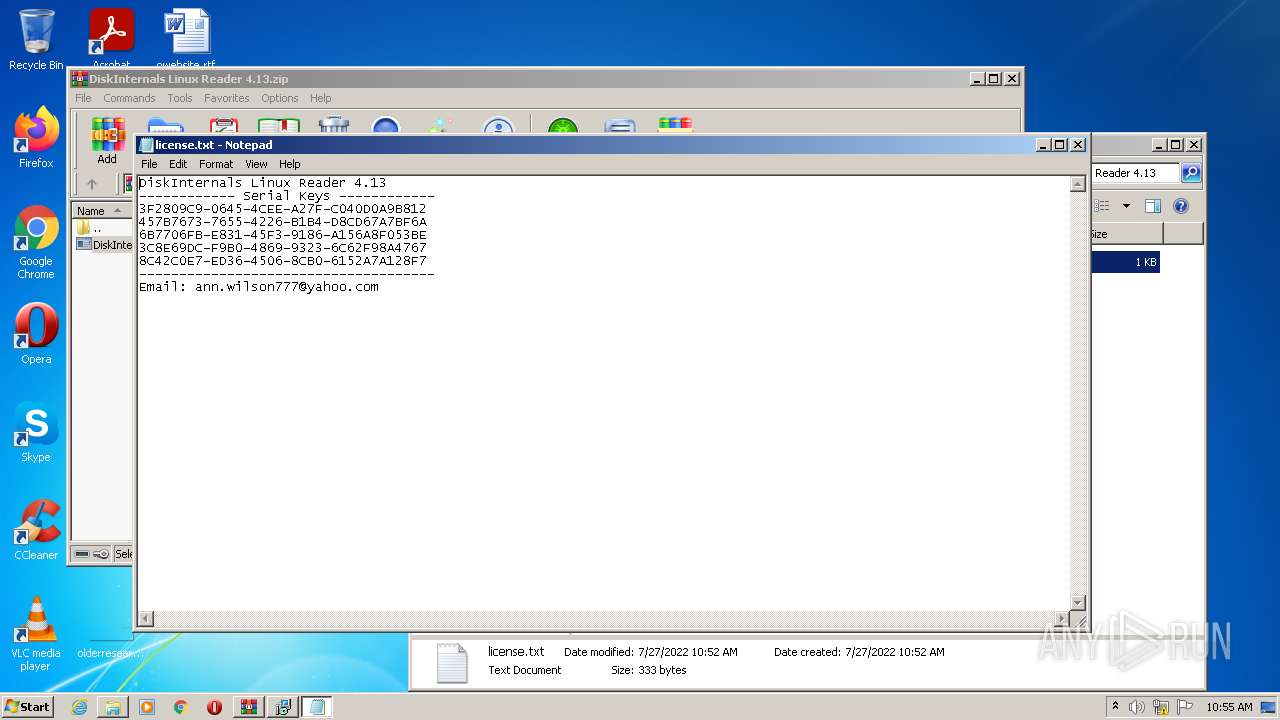The image size is (1280, 720).
Task: Open WinRAR Help menu
Action: coord(321,98)
